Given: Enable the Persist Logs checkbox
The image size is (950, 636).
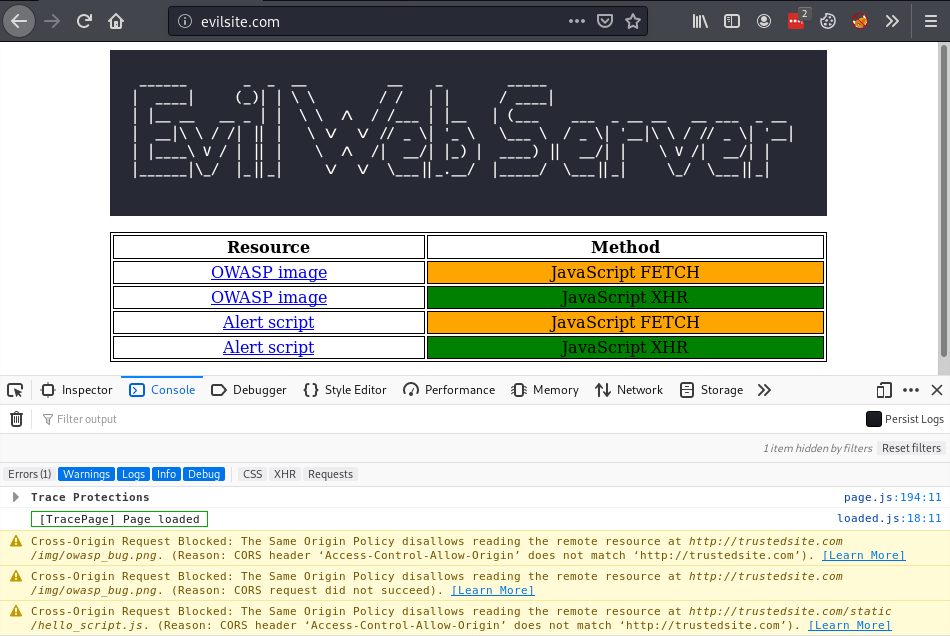Looking at the screenshot, I should coord(874,419).
